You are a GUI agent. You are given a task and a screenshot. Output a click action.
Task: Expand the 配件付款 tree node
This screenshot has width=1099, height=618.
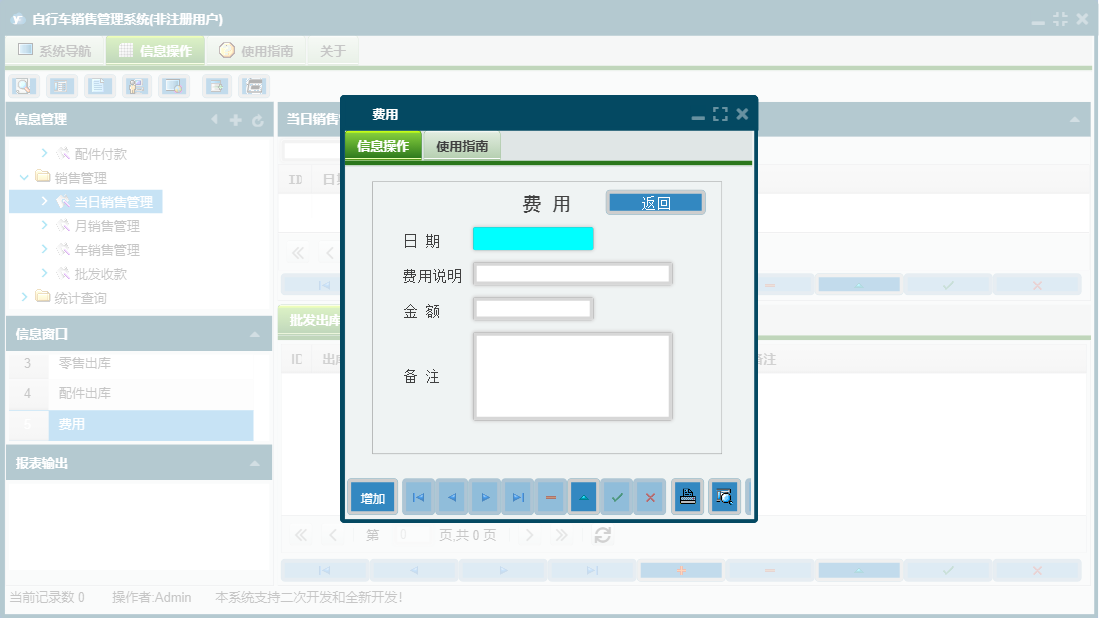[x=44, y=153]
